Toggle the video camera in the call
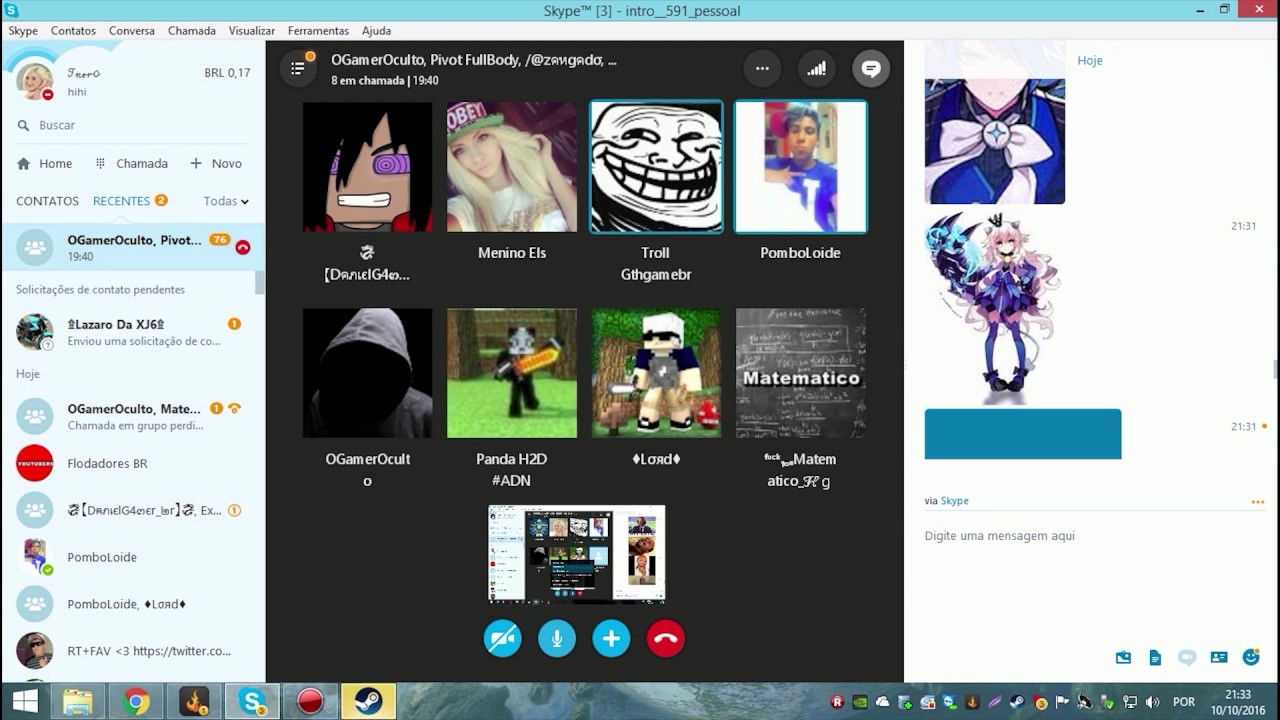 (502, 638)
